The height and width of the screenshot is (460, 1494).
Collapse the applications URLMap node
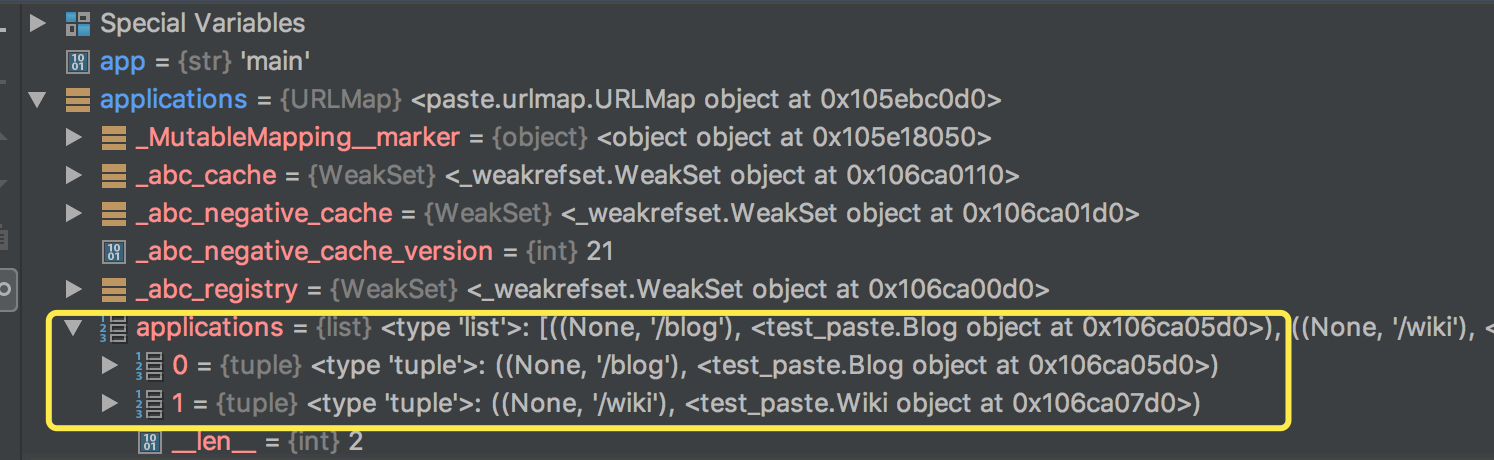click(x=39, y=99)
